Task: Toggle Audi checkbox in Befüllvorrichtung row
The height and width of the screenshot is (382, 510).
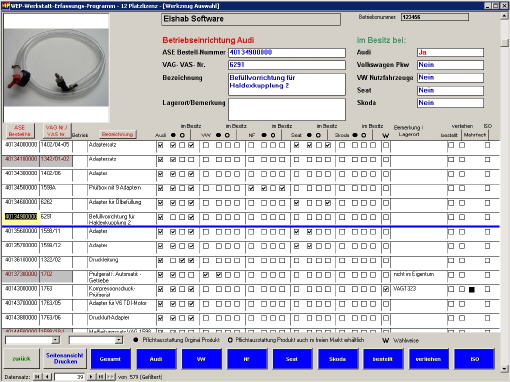Action: click(160, 217)
